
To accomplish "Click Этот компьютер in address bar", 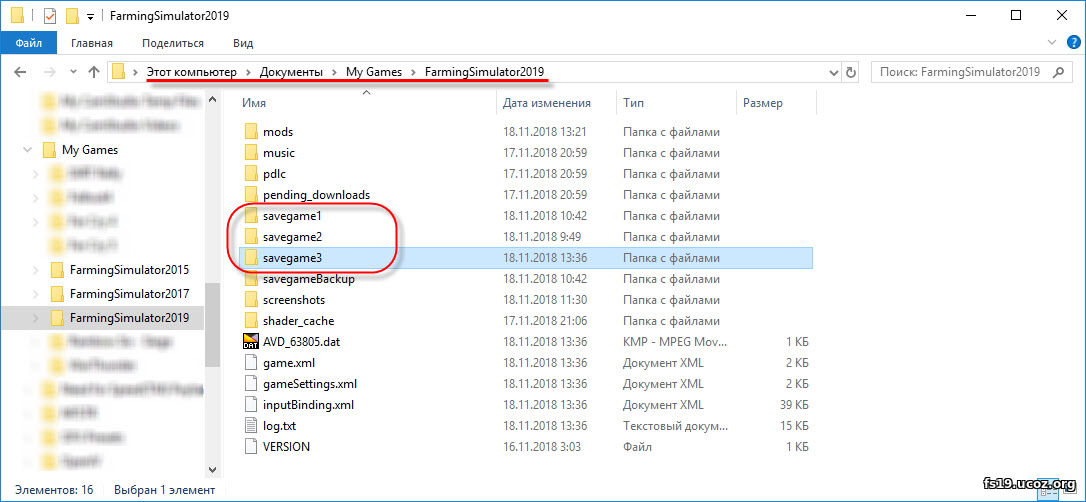I will coord(191,71).
